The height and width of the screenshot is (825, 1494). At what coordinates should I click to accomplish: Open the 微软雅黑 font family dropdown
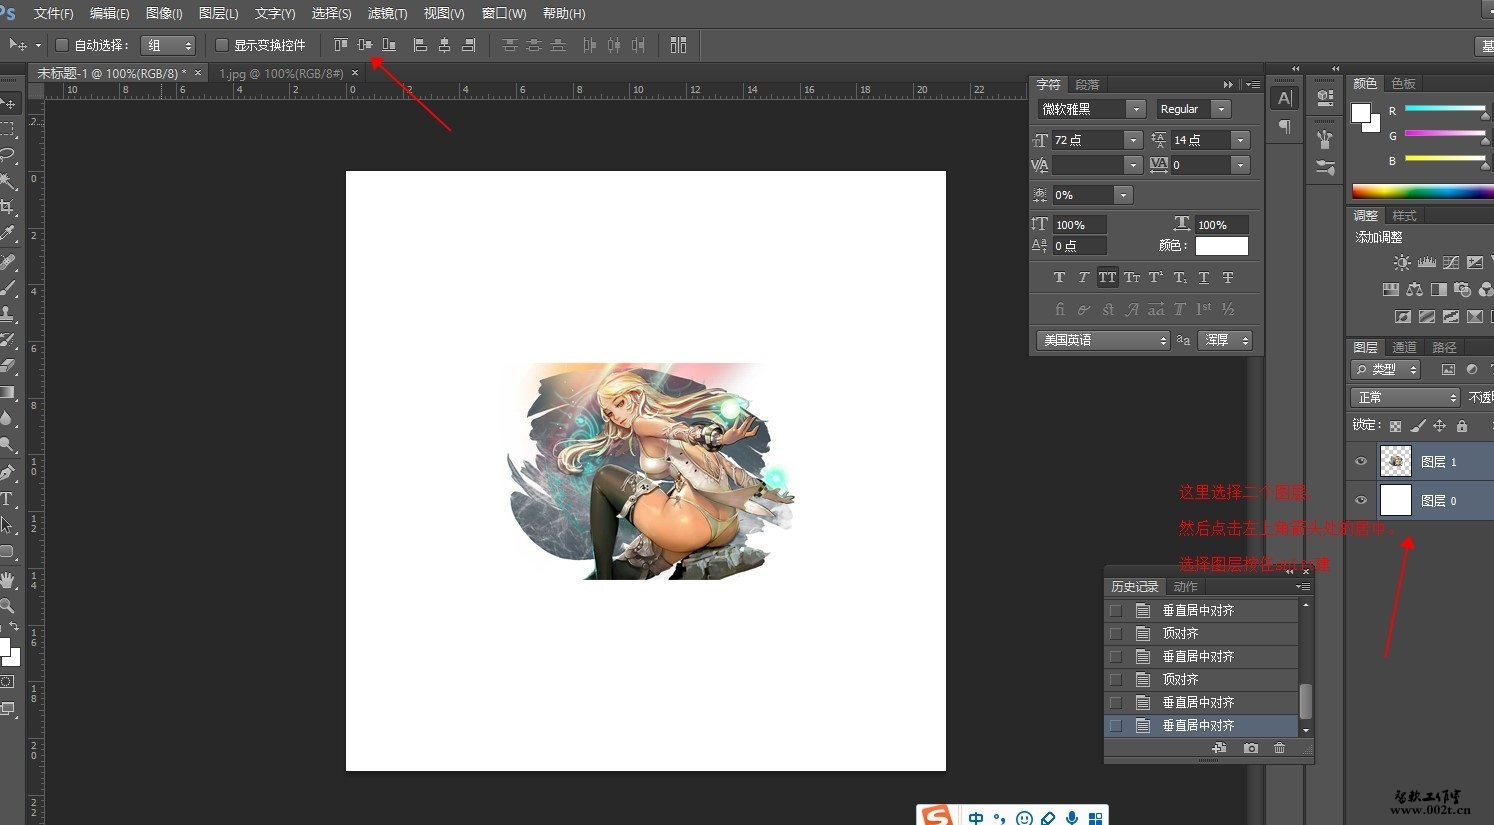click(x=1135, y=109)
